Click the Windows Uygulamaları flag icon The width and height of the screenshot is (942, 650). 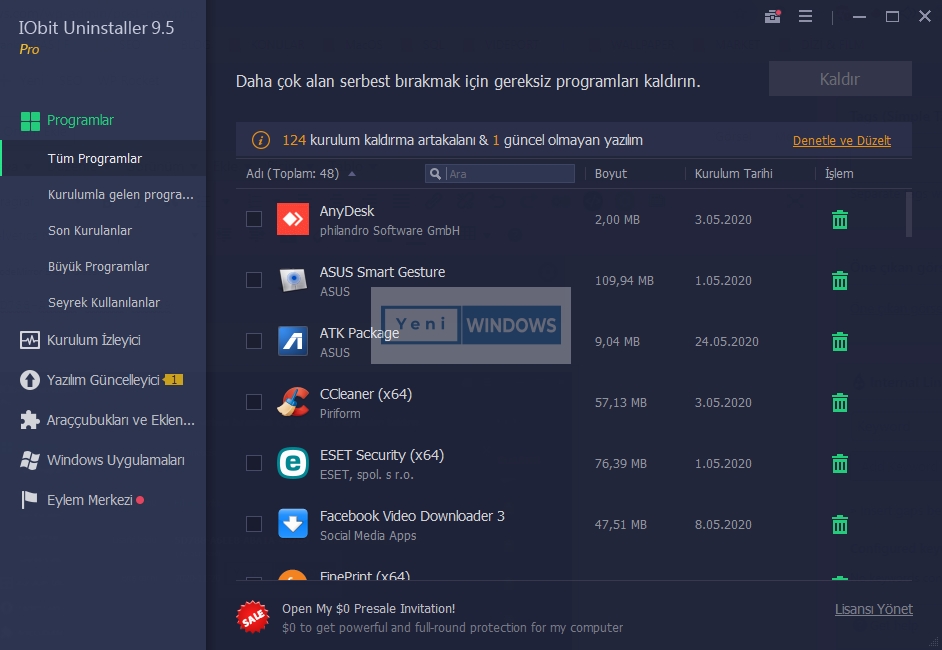pos(29,460)
